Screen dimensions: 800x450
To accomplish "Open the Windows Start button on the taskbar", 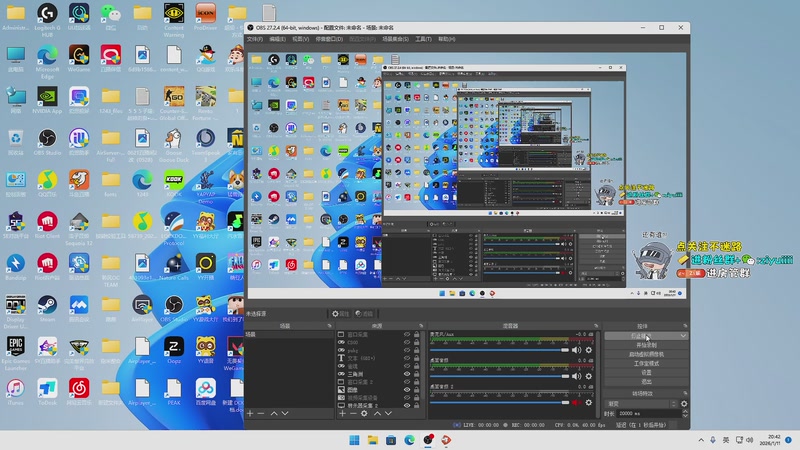I will [354, 440].
